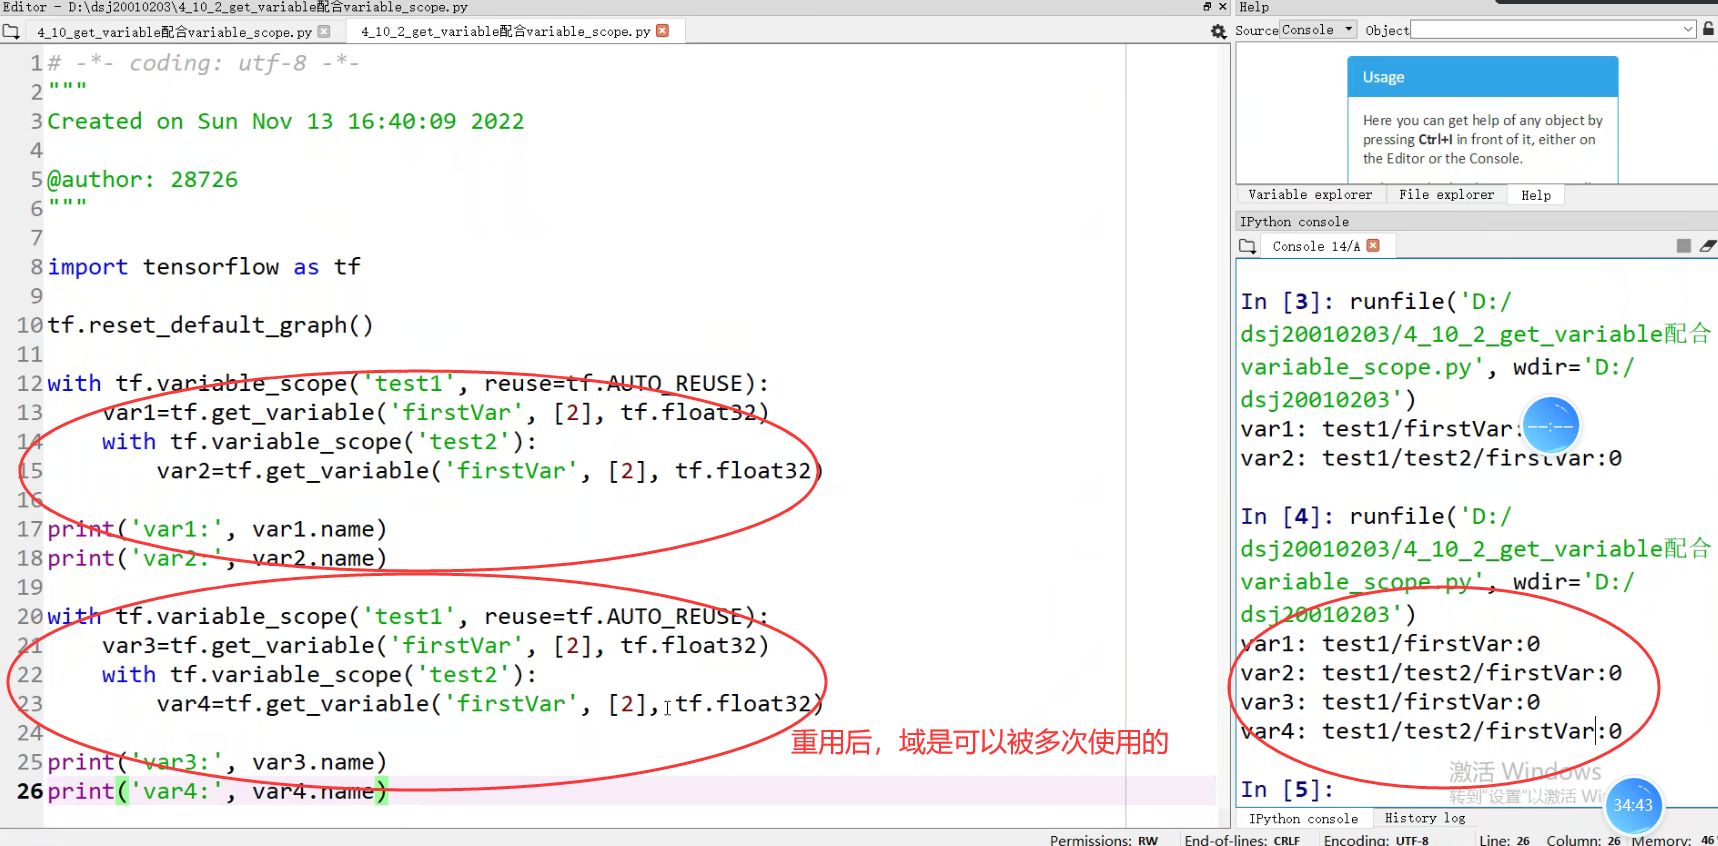Click the floating blue circle over the console
Screen dimensions: 1718x846
[x=1550, y=426]
